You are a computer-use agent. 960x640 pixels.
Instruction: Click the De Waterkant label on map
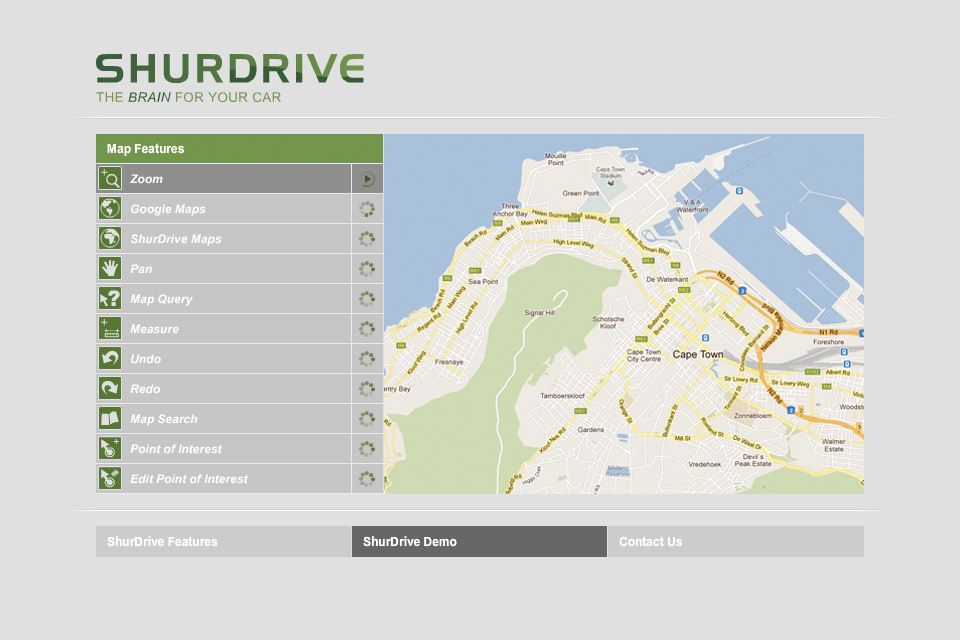[667, 279]
